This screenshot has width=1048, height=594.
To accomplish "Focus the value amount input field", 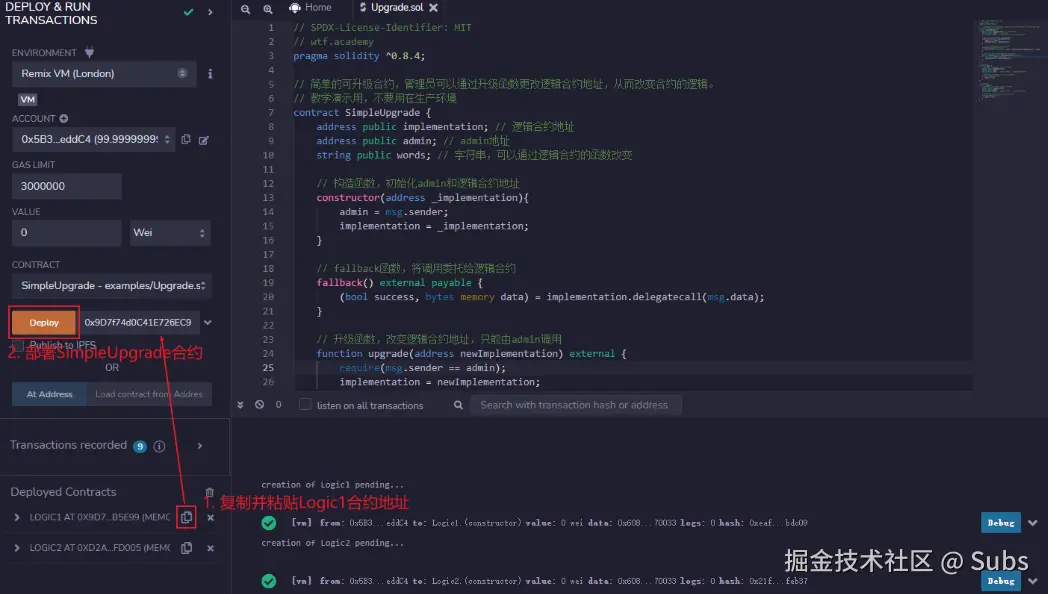I will 67,233.
